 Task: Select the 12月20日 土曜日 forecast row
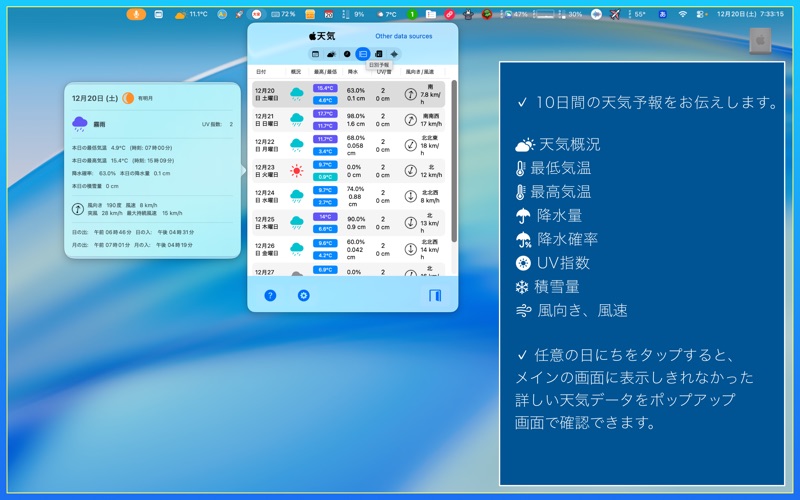[x=348, y=94]
